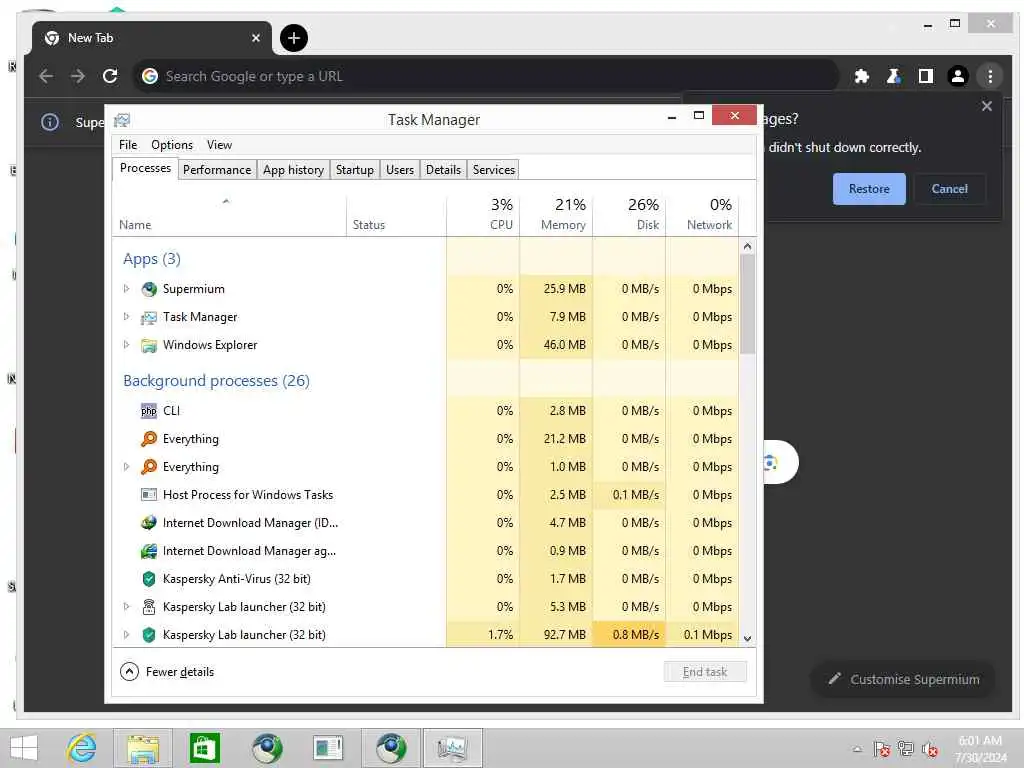Screen dimensions: 1024x768
Task: Go back in the browser
Action: point(46,76)
